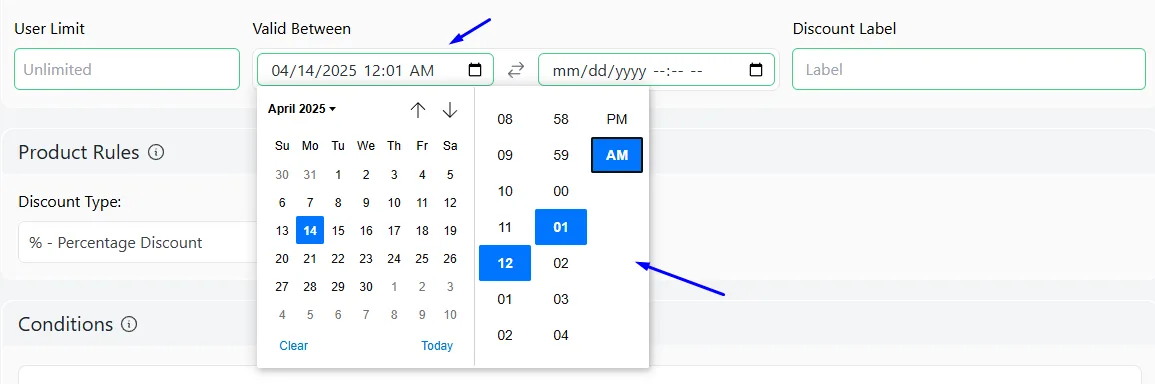The width and height of the screenshot is (1155, 384).
Task: Open the Percentage Discount type dropdown
Action: 138,242
